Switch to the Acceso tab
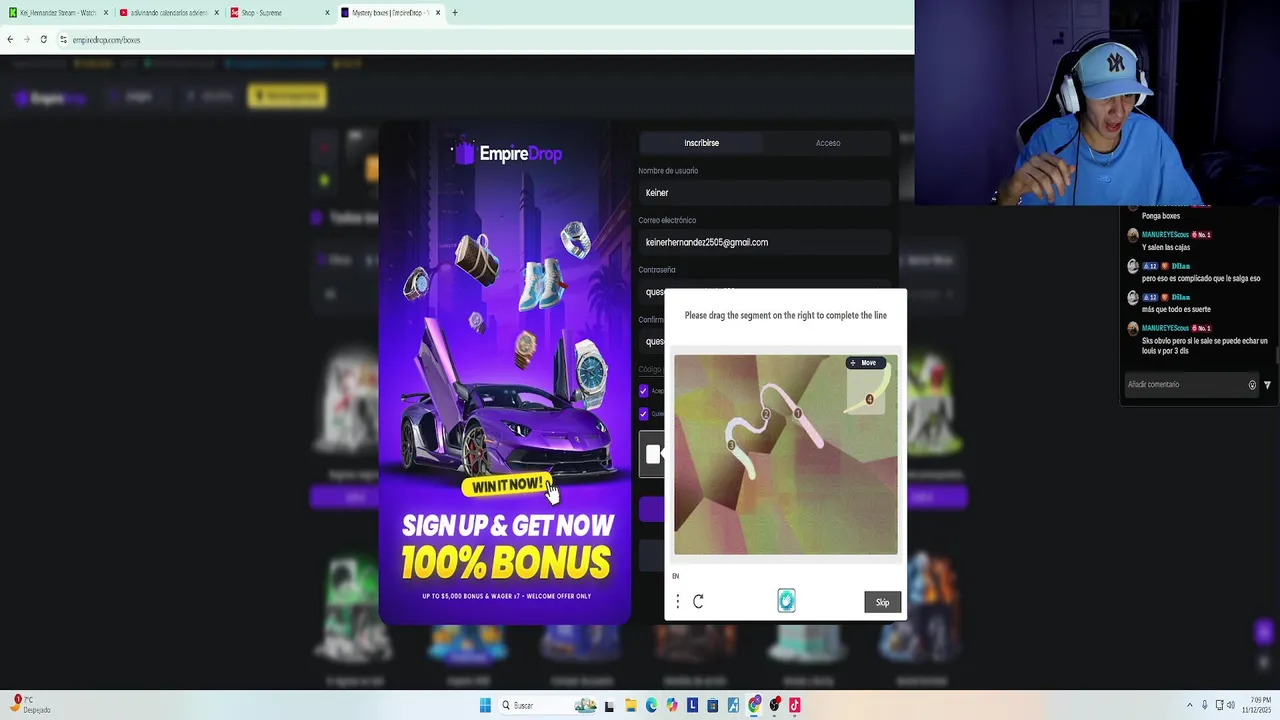The image size is (1280, 720). pos(828,143)
